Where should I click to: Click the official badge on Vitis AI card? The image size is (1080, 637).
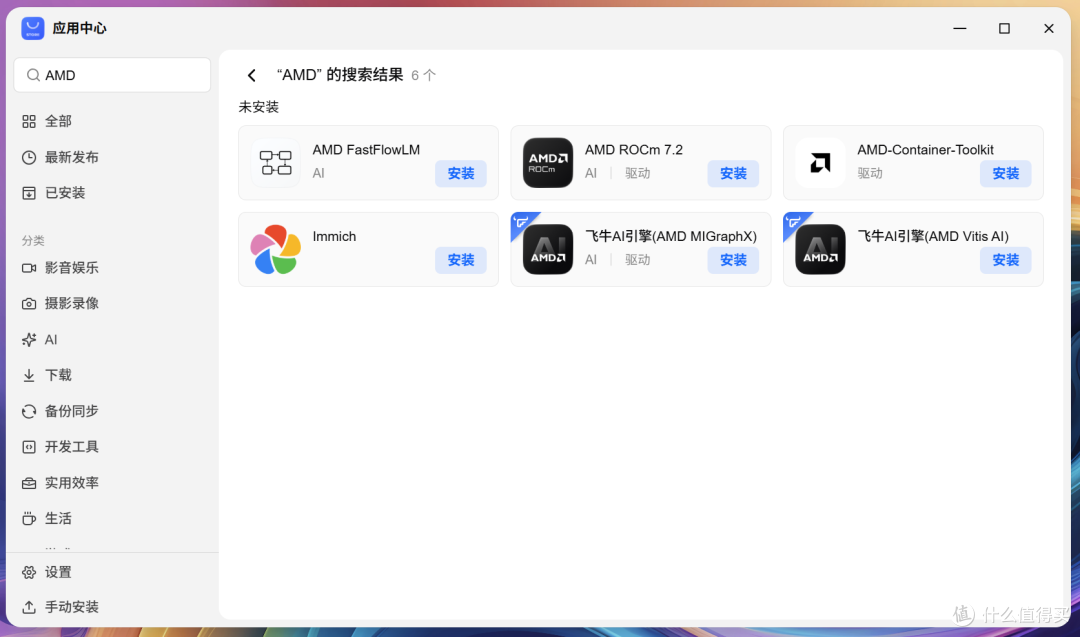[794, 222]
